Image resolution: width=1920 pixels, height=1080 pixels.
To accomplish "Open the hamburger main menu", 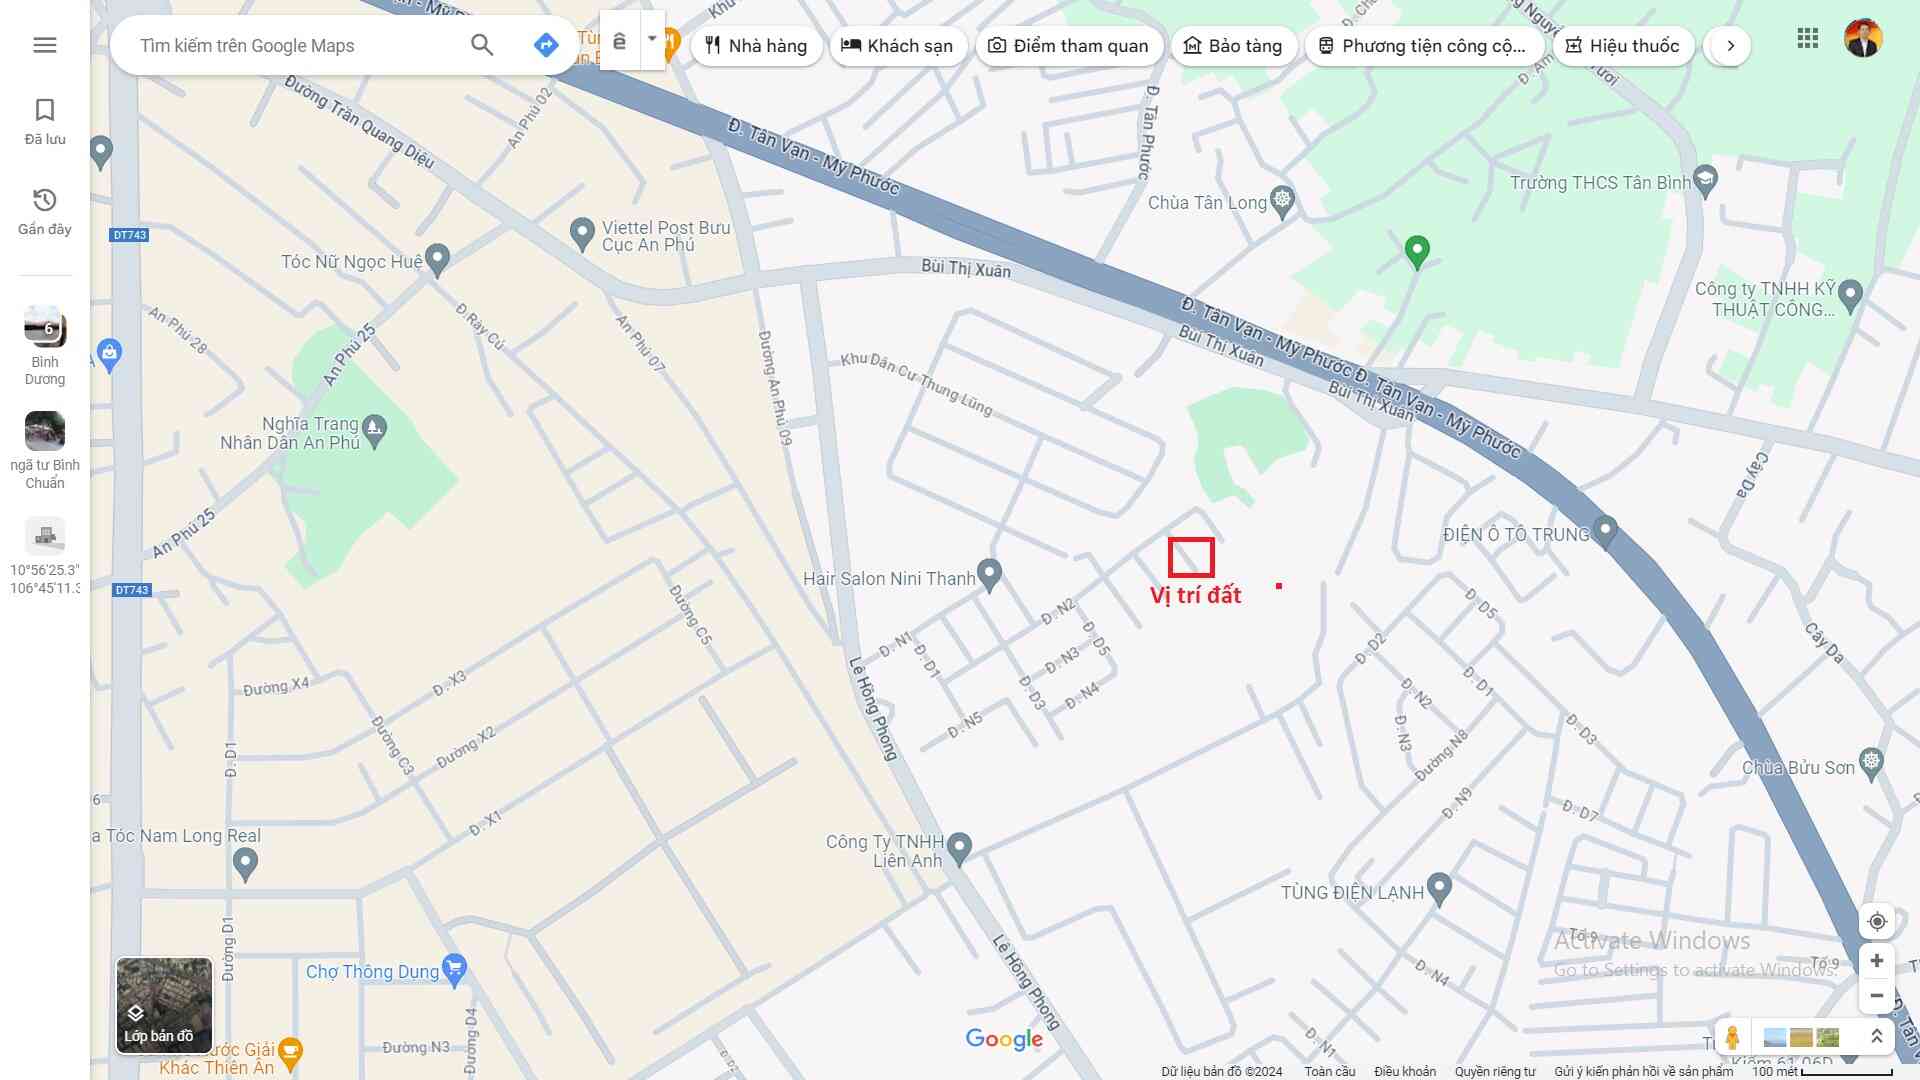I will point(45,45).
